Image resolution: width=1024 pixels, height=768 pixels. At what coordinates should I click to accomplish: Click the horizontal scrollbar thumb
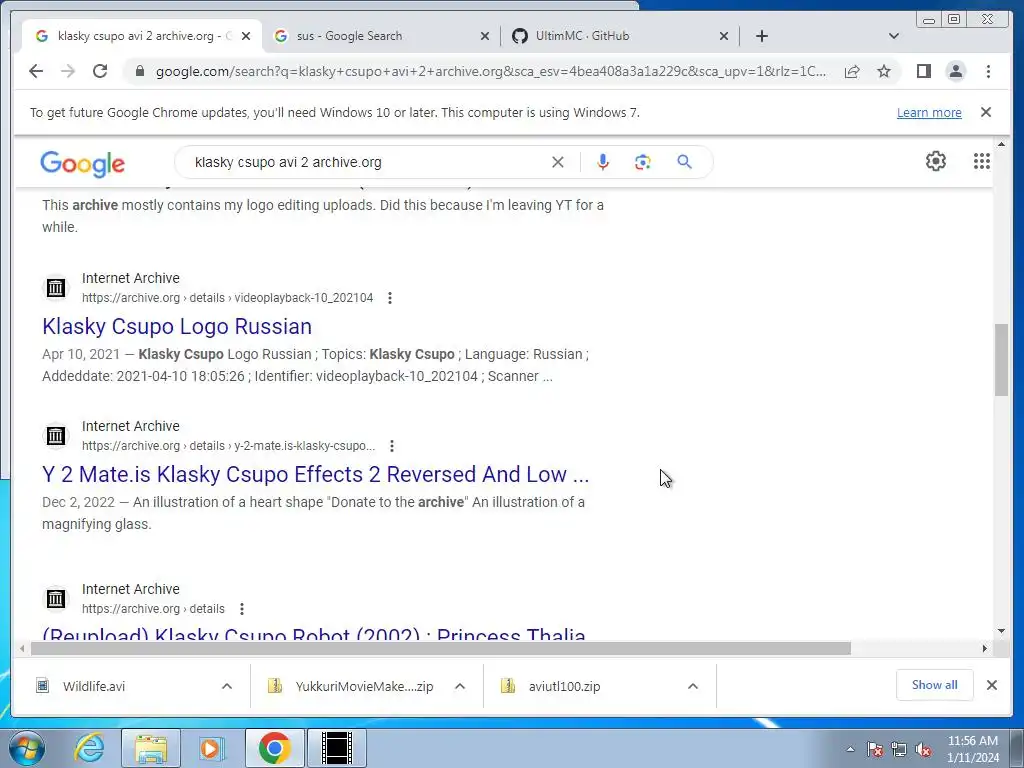click(441, 648)
